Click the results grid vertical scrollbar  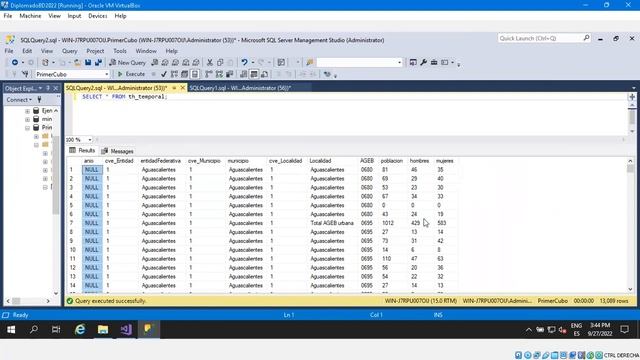[630, 225]
